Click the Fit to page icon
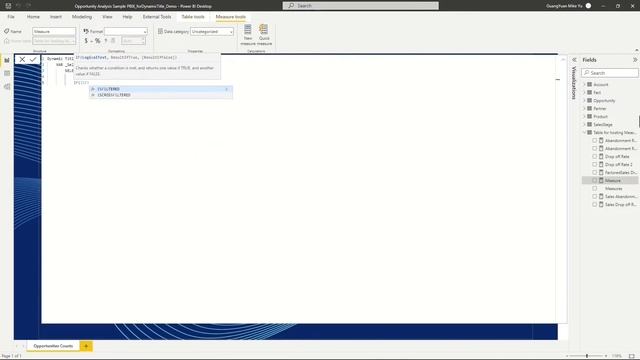The width and height of the screenshot is (640, 360). coord(632,356)
